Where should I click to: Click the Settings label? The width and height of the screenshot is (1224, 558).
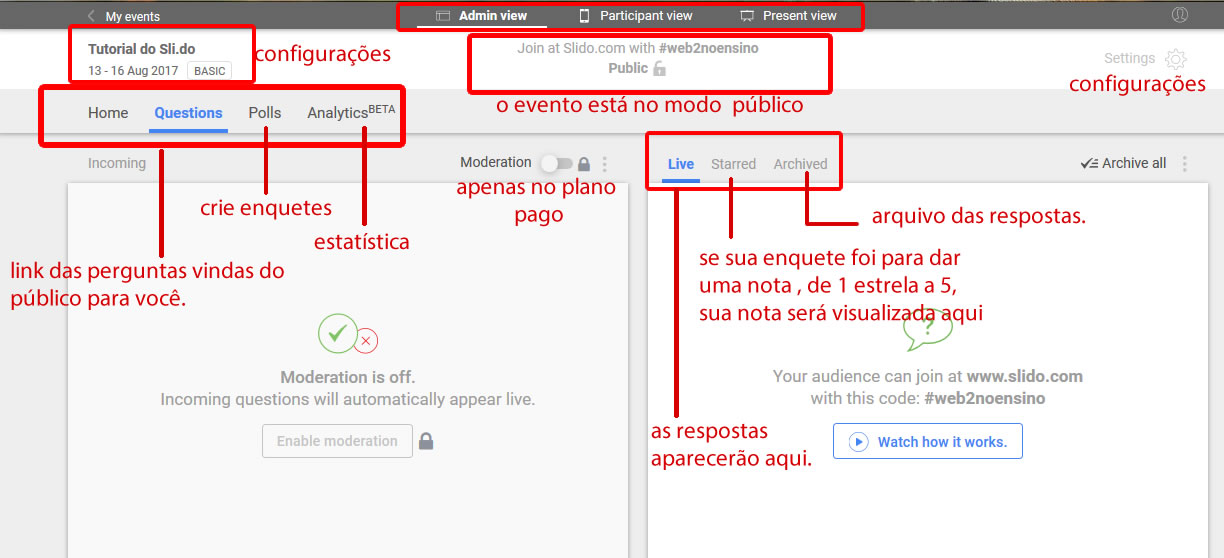pos(1129,59)
